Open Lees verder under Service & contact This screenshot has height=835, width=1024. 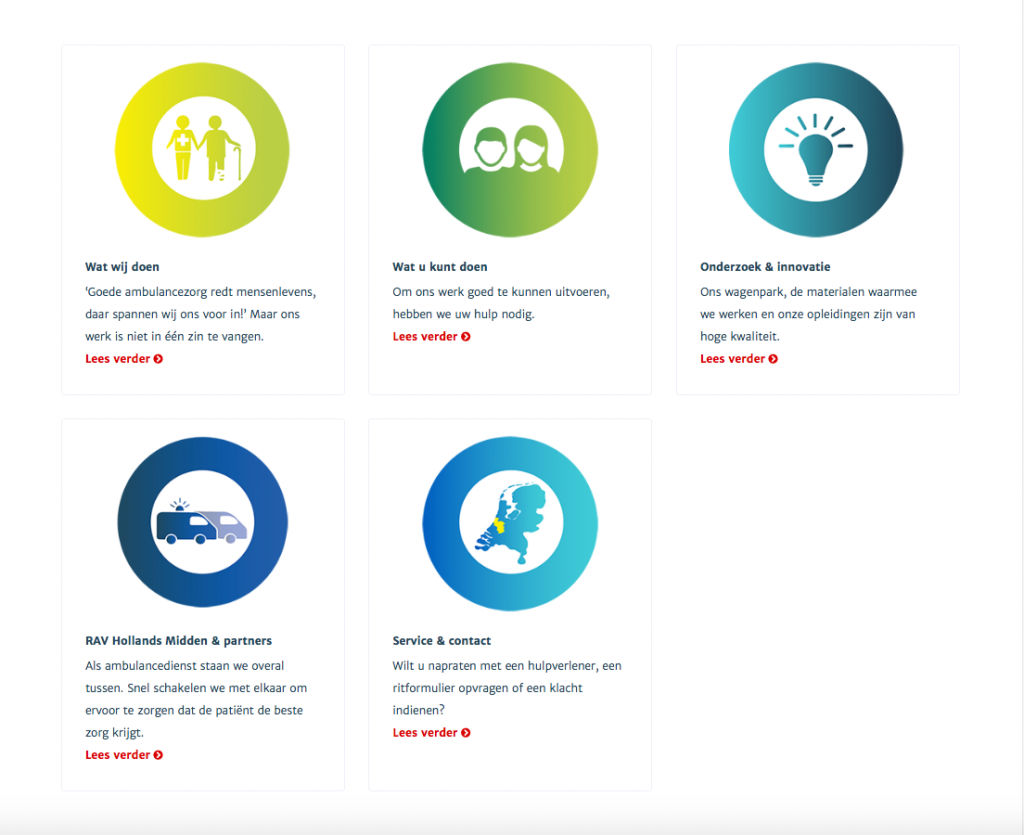(x=432, y=733)
